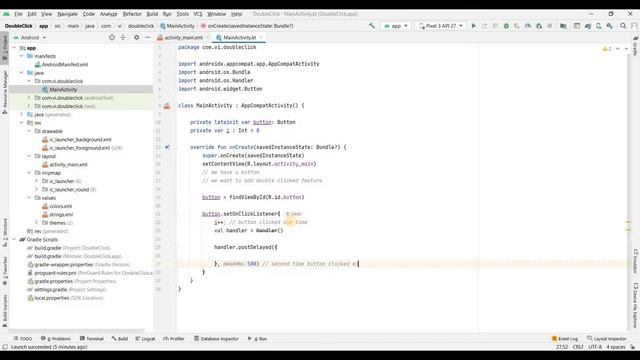
Task: Open the Event Log tool window
Action: pyautogui.click(x=565, y=339)
